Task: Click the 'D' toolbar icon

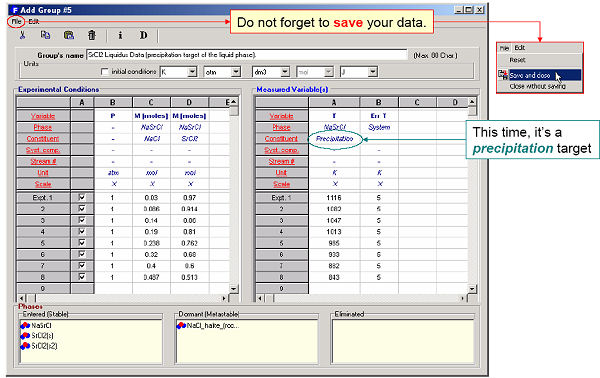Action: (143, 35)
